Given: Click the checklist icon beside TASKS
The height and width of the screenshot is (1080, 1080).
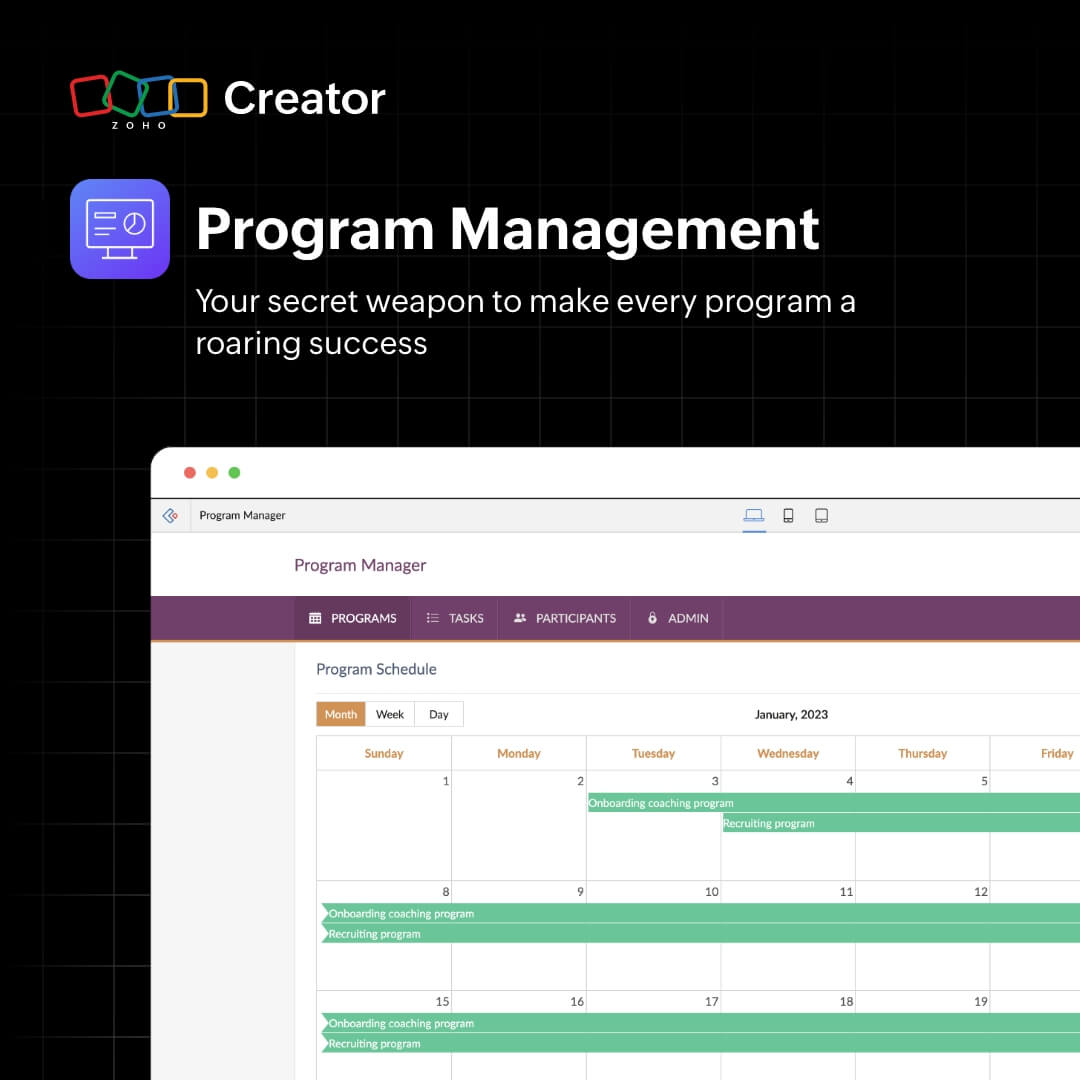Looking at the screenshot, I should click(x=430, y=618).
